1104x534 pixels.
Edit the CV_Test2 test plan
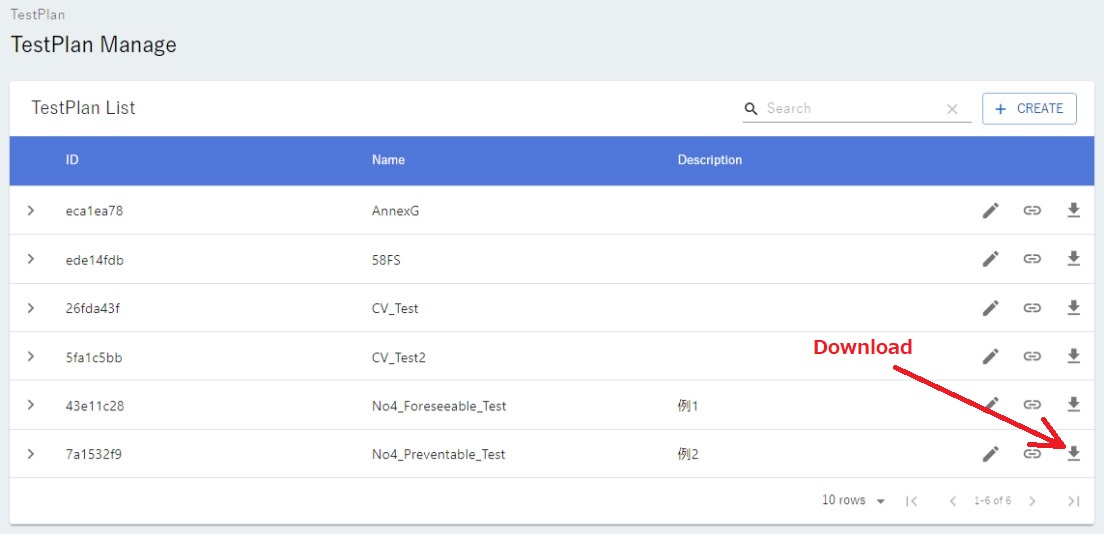coord(990,356)
